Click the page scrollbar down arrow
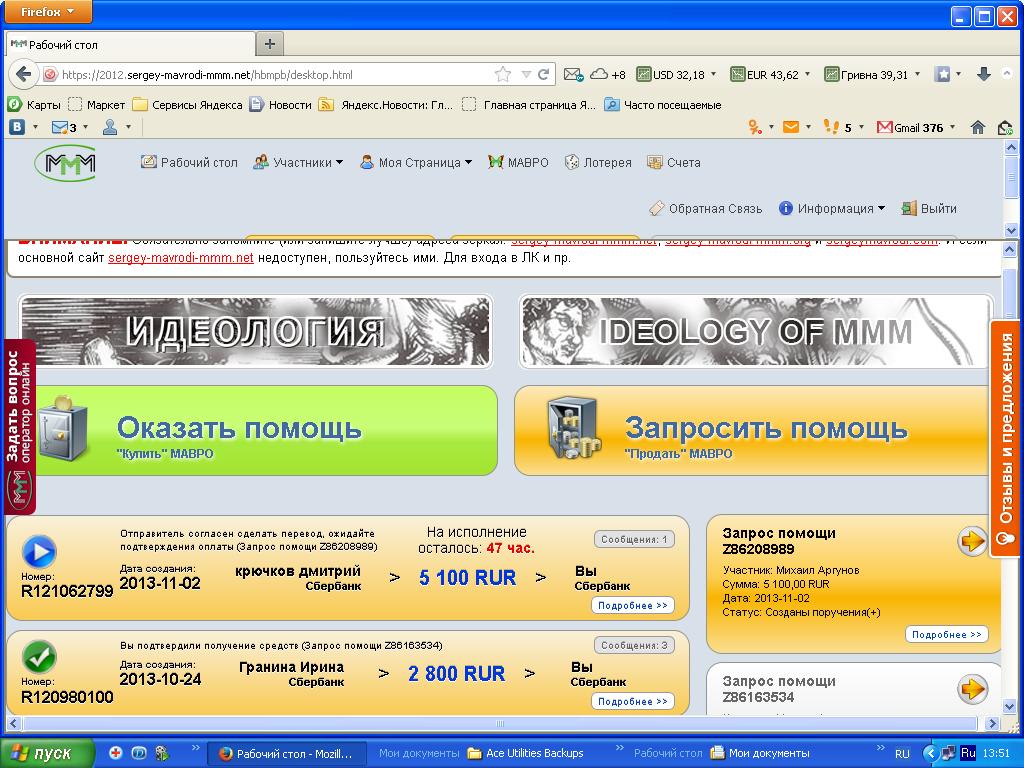The height and width of the screenshot is (768, 1024). point(1010,707)
